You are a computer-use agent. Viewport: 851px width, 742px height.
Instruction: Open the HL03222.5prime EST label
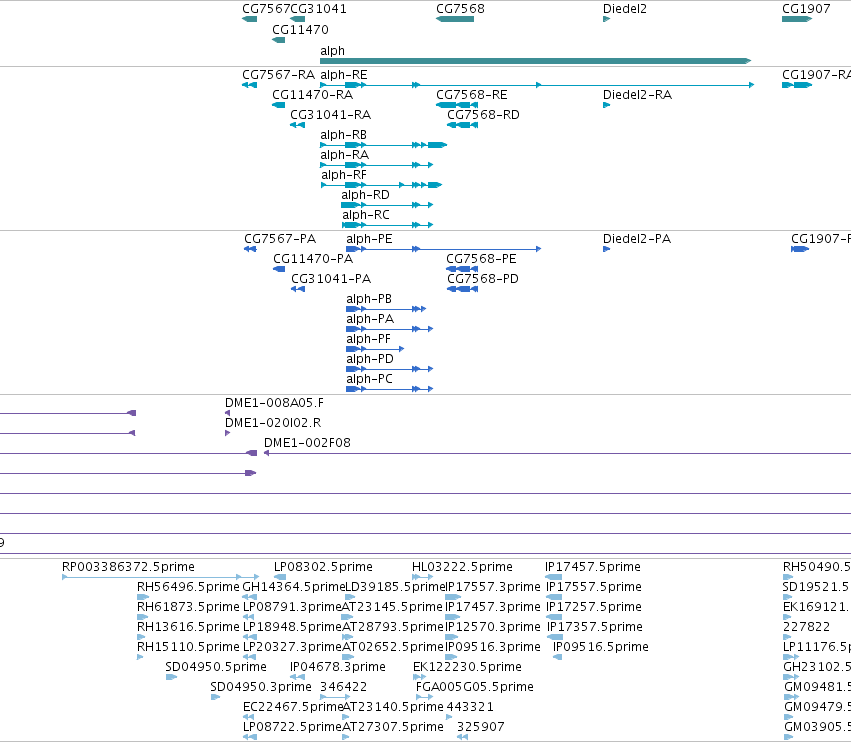click(x=462, y=567)
